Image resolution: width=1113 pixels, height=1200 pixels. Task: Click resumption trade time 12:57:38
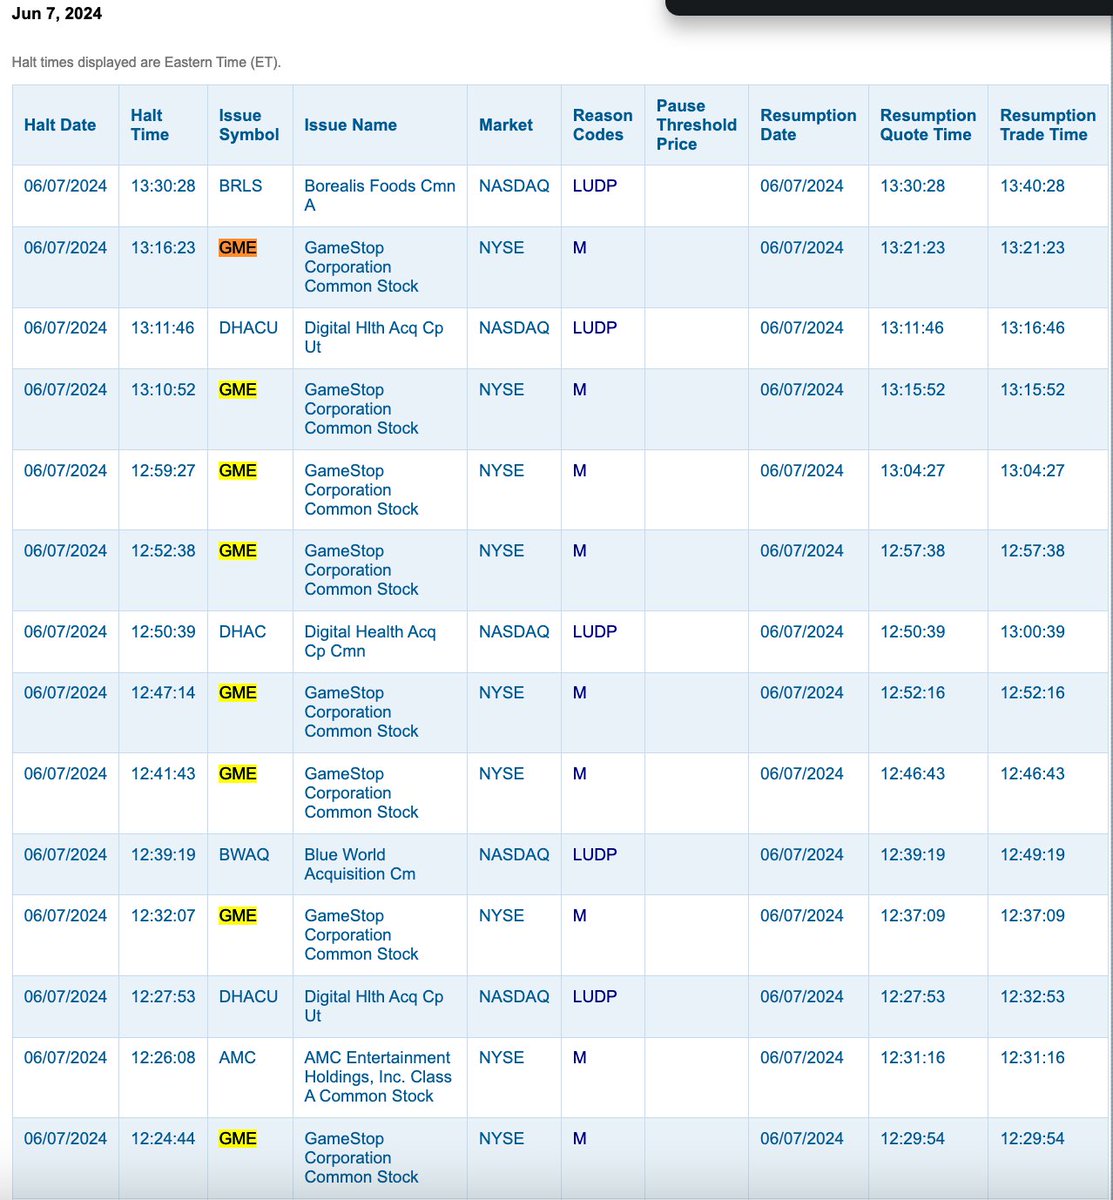(1033, 551)
